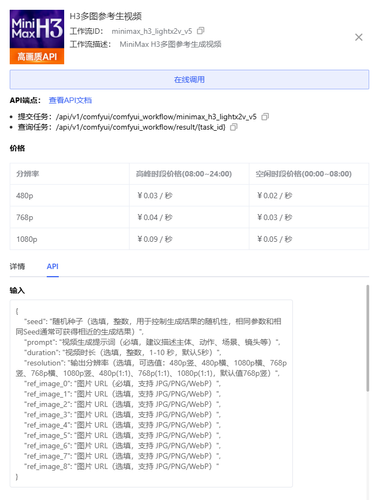Click peak price ¥0.09 / 秒
The image size is (380, 500).
point(155,239)
